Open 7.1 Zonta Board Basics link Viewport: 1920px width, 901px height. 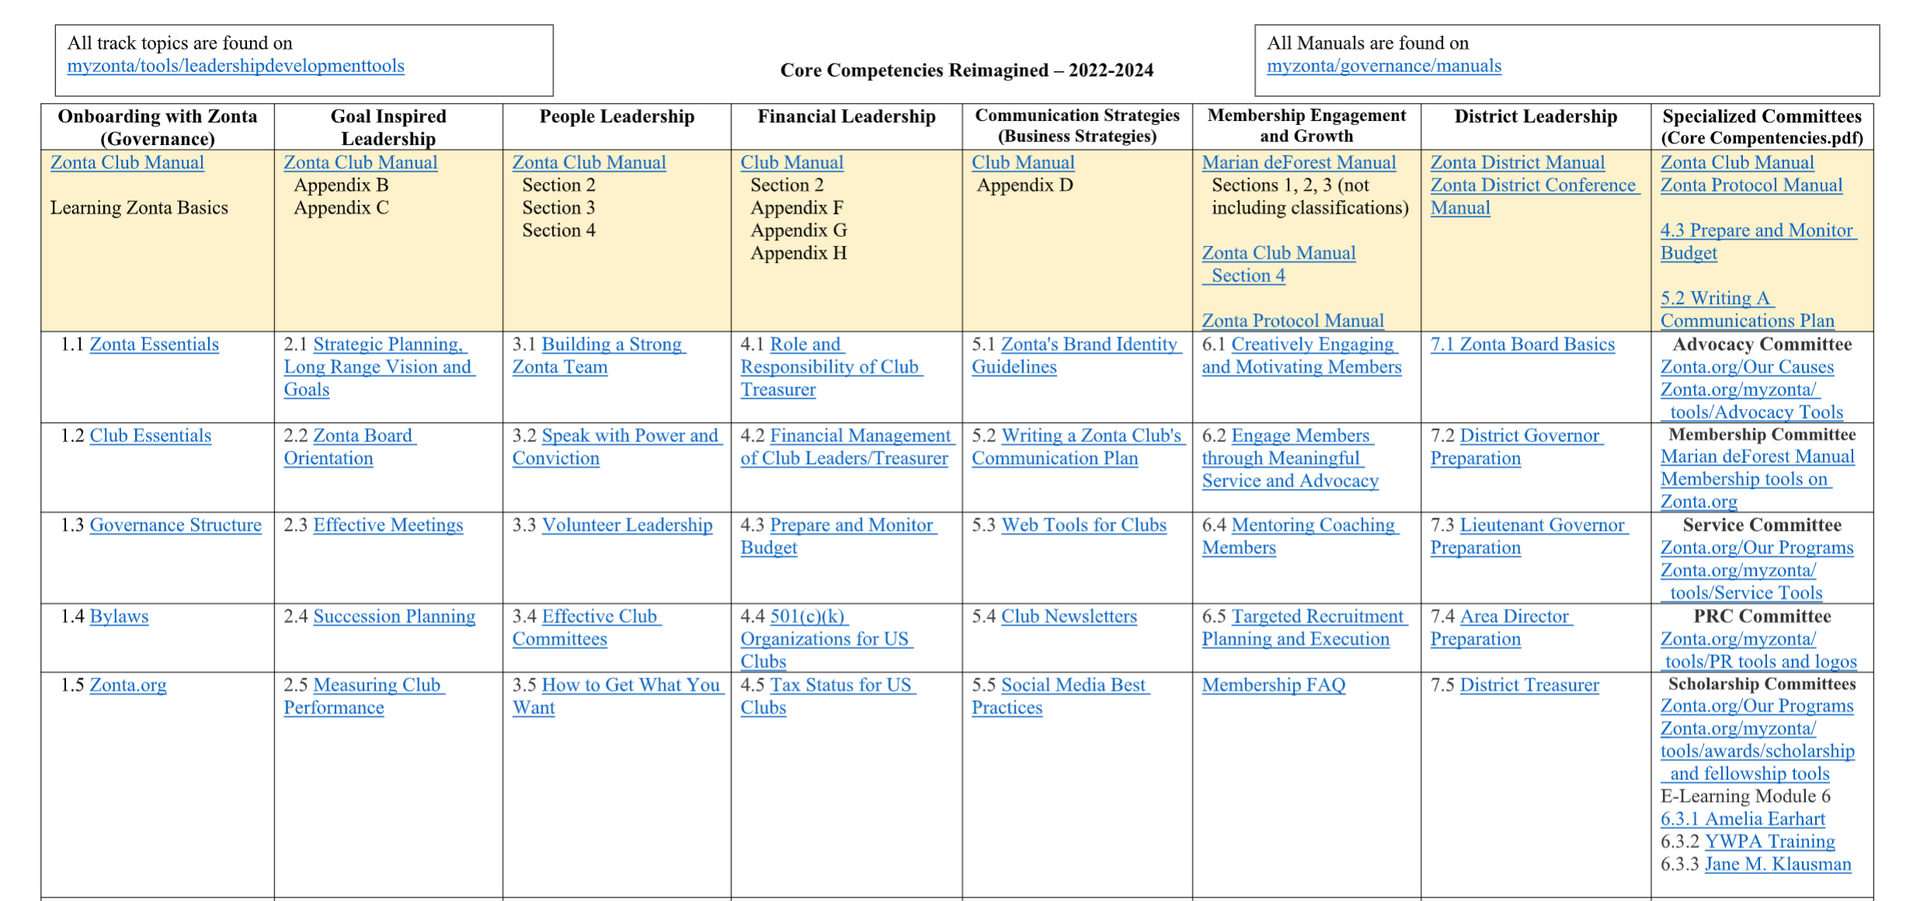pos(1522,345)
